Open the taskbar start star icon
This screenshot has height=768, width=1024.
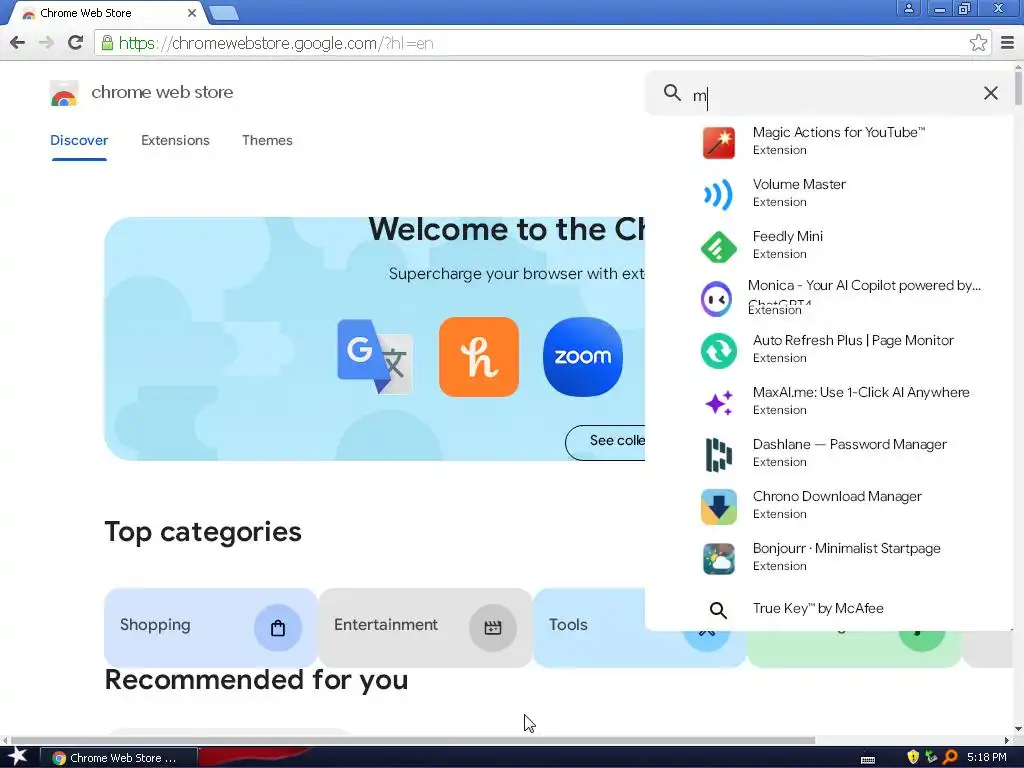pos(17,757)
